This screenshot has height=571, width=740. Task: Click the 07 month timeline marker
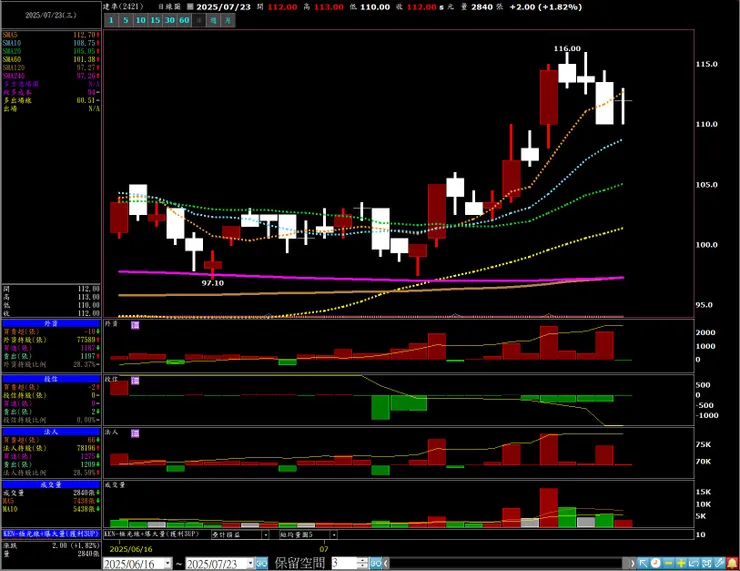pyautogui.click(x=324, y=549)
